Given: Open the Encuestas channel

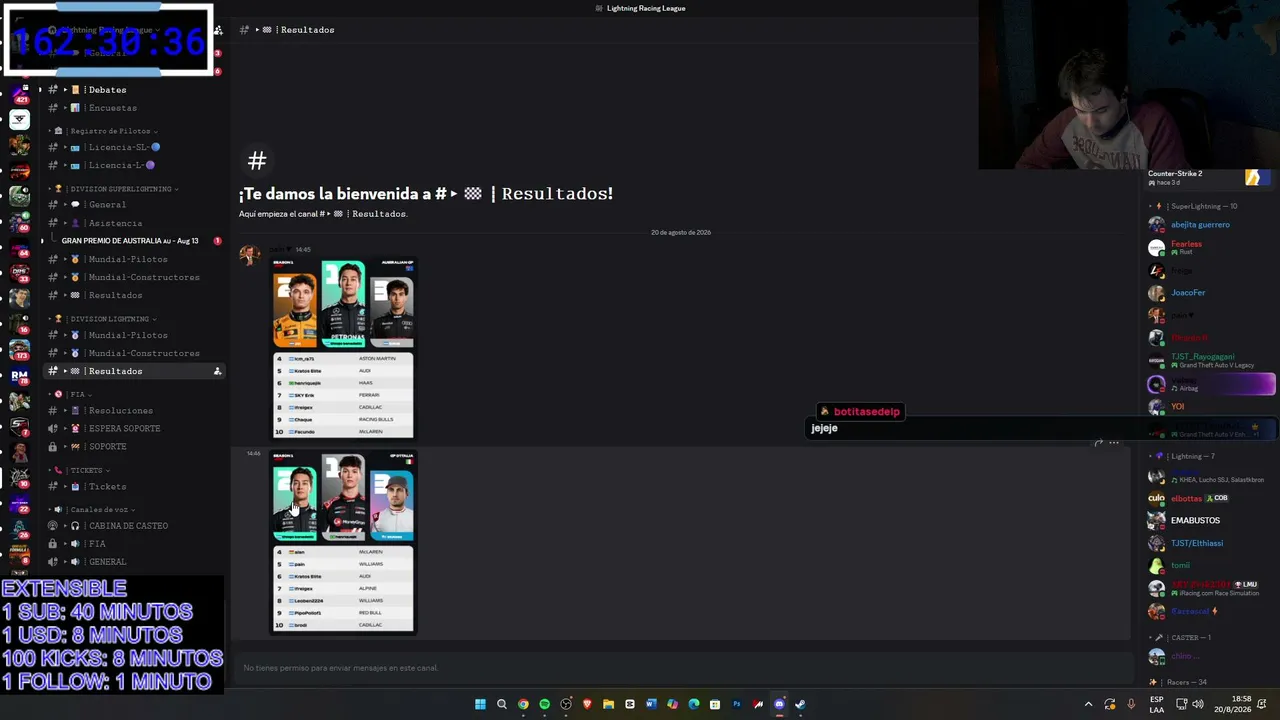Looking at the screenshot, I should point(133,108).
